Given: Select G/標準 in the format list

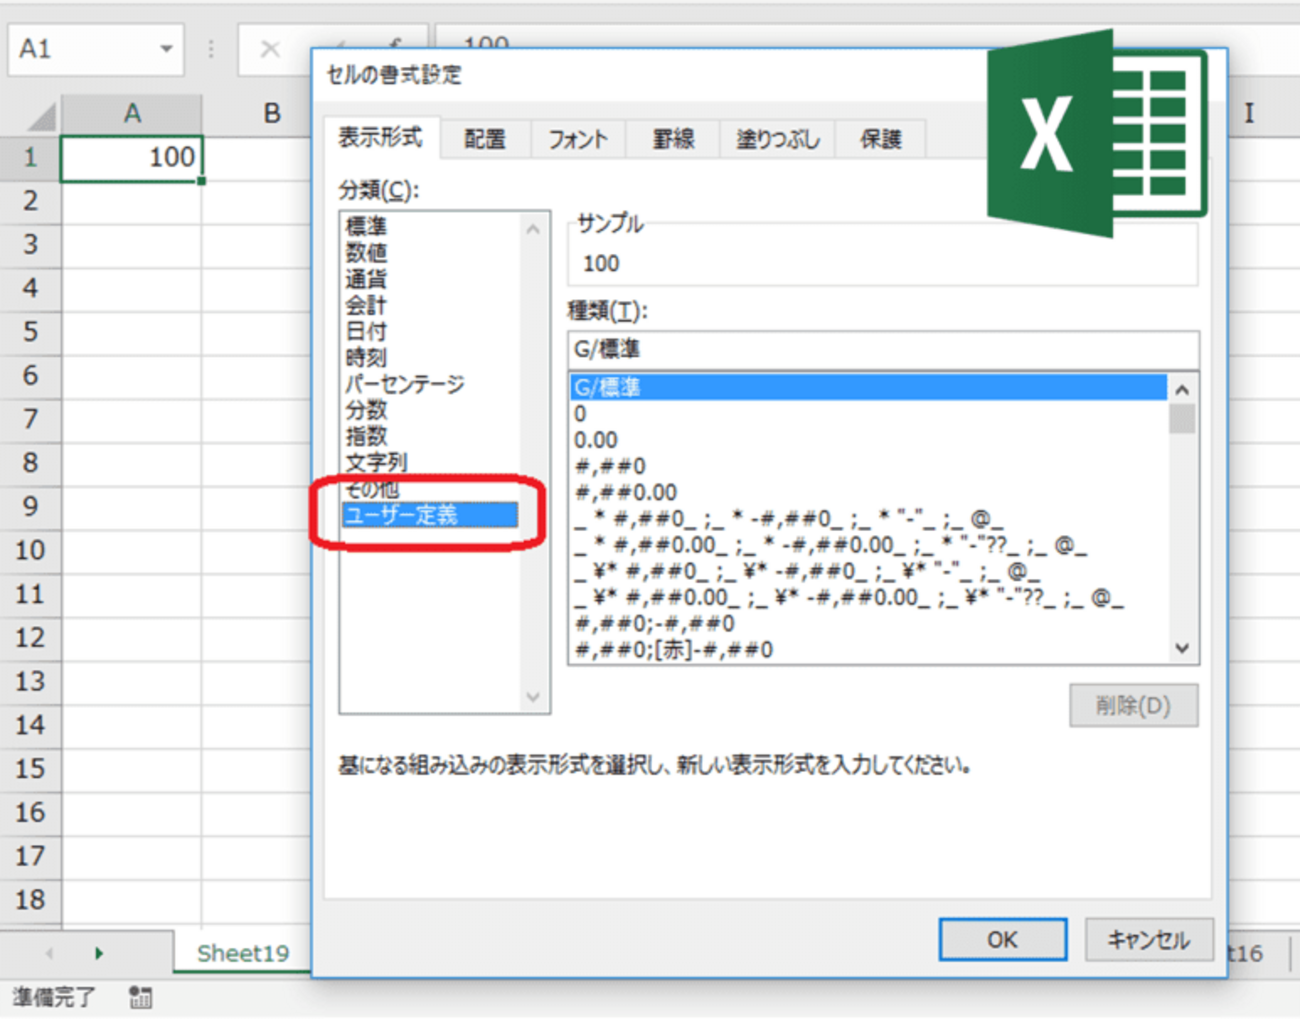Looking at the screenshot, I should point(868,387).
